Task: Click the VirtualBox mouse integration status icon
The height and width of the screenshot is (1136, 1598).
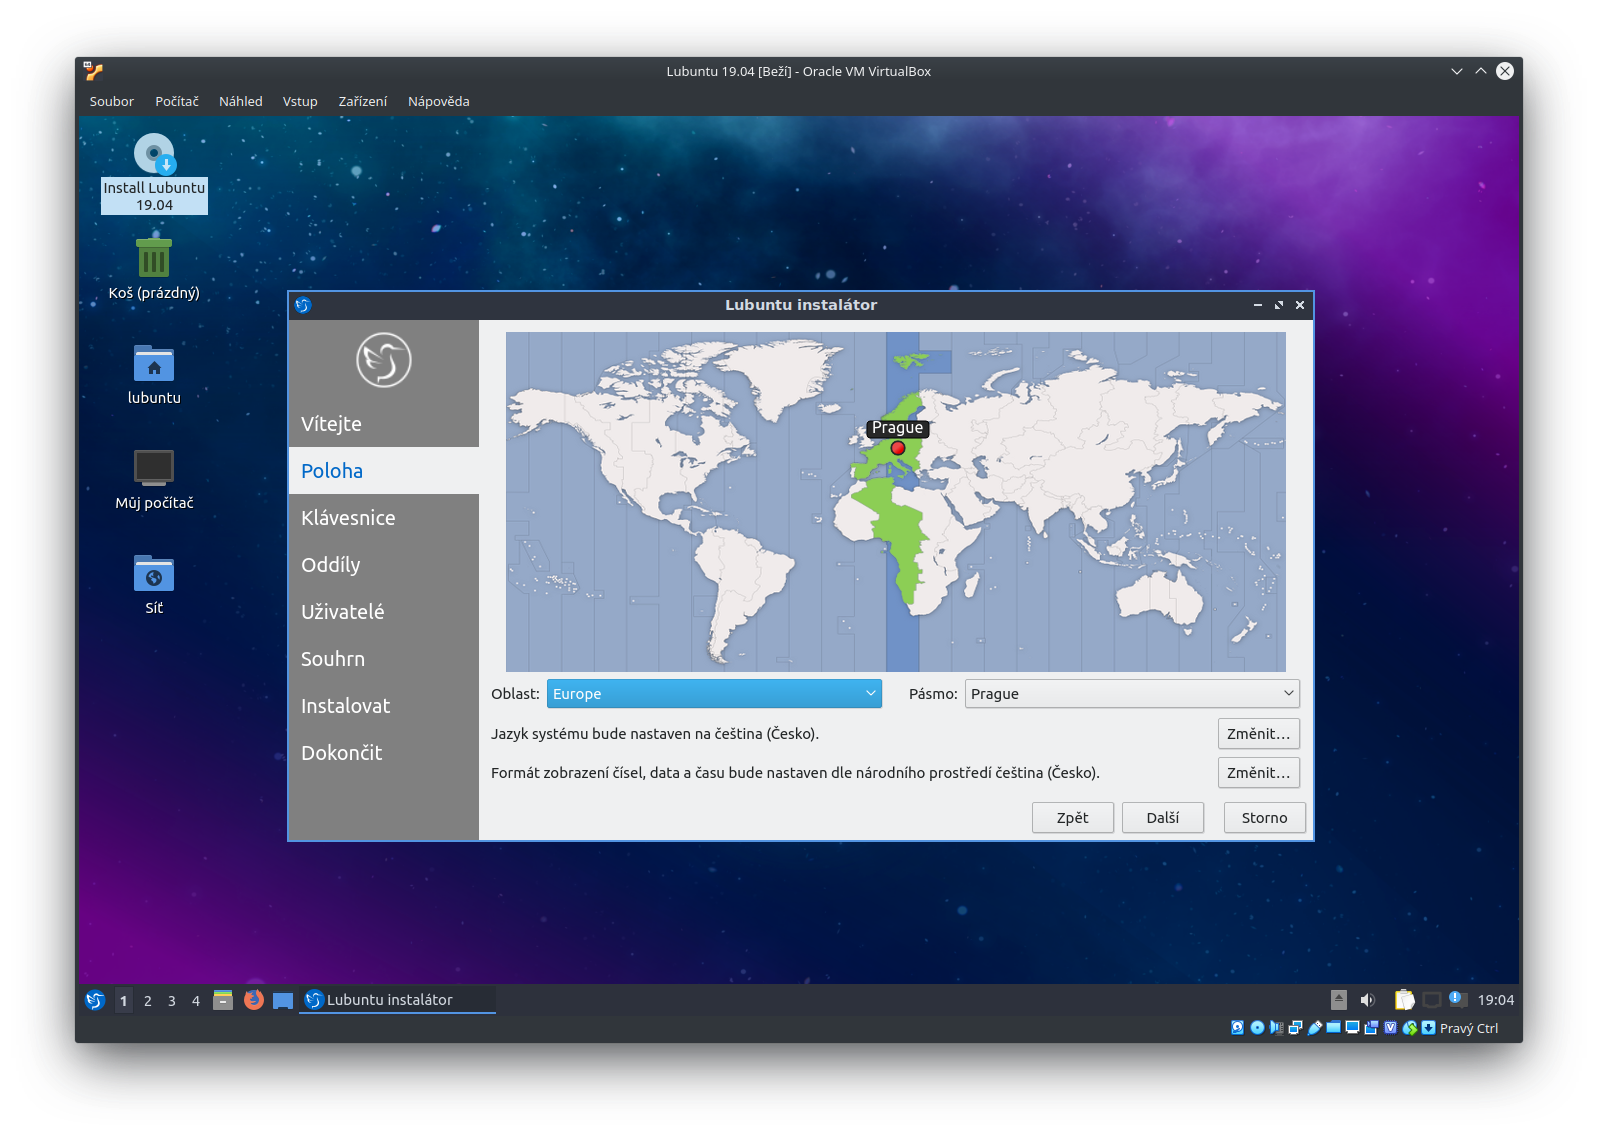Action: pos(1410,1028)
